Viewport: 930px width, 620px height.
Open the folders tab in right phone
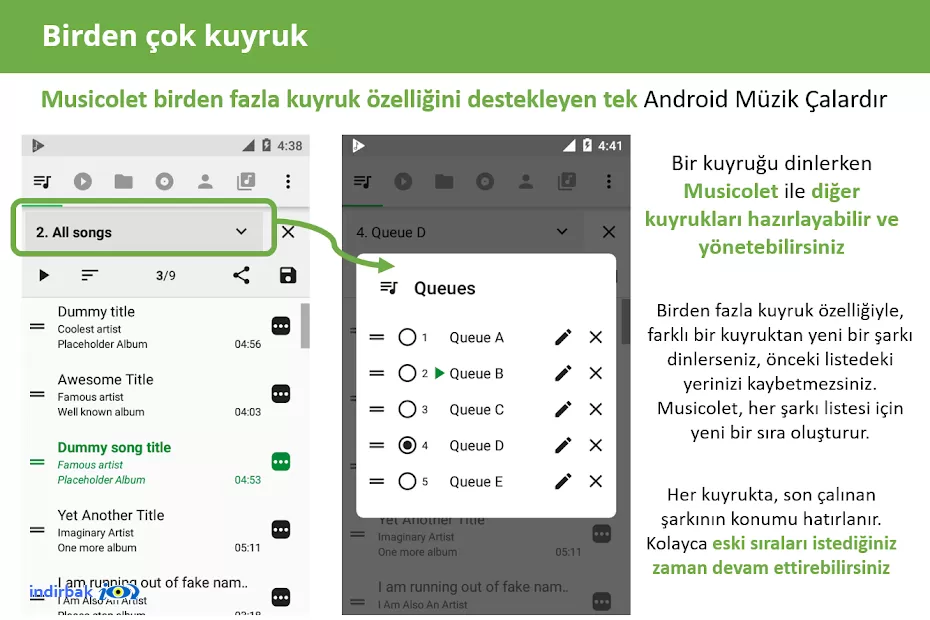coord(444,182)
